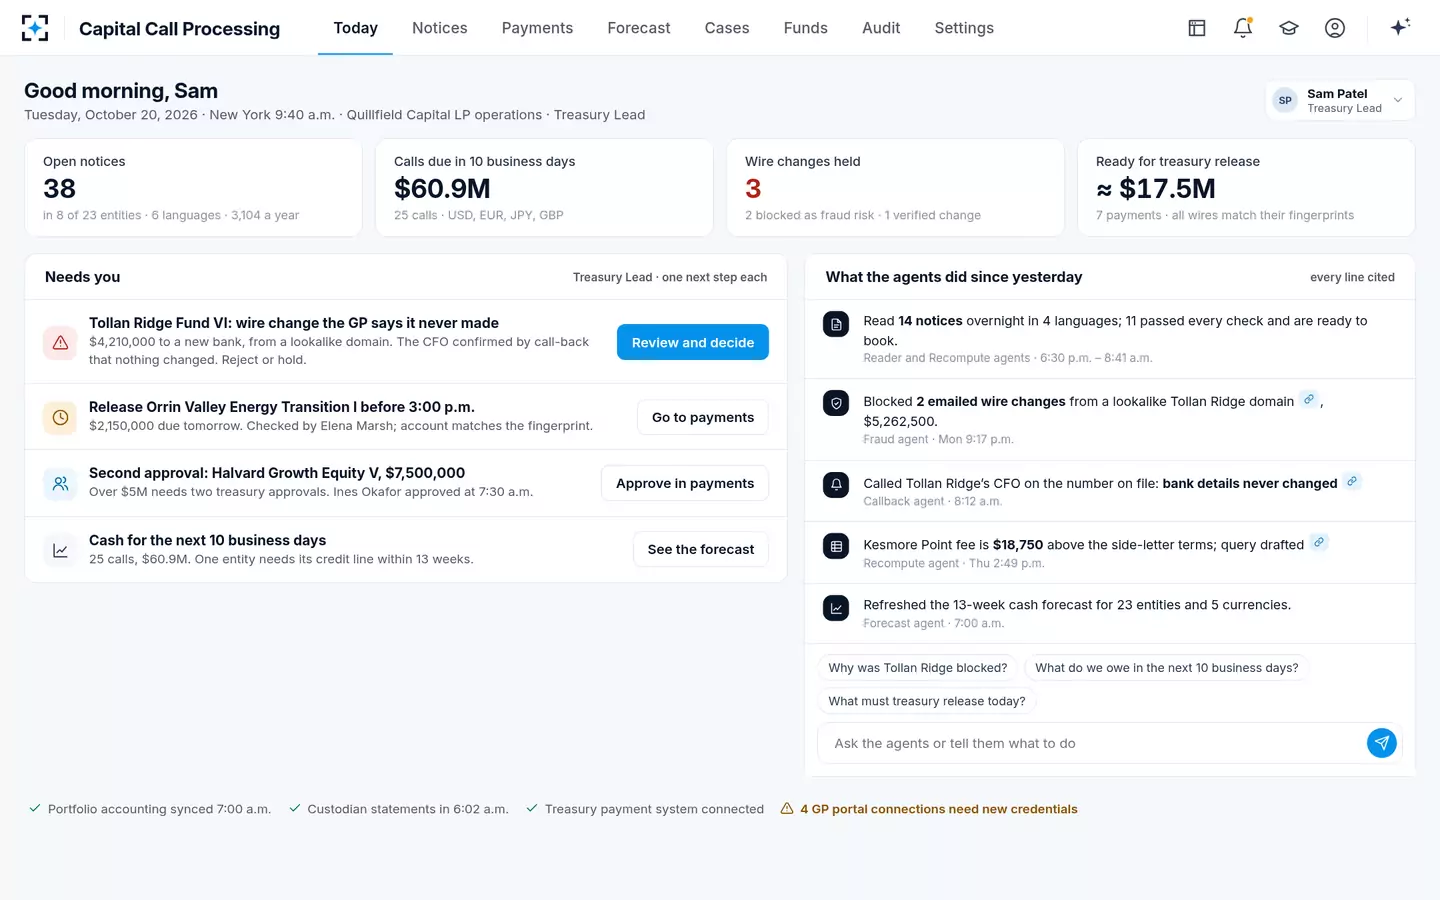Click the bell icon beside Called Tollan Ridge's CFO
1440x900 pixels.
[836, 485]
